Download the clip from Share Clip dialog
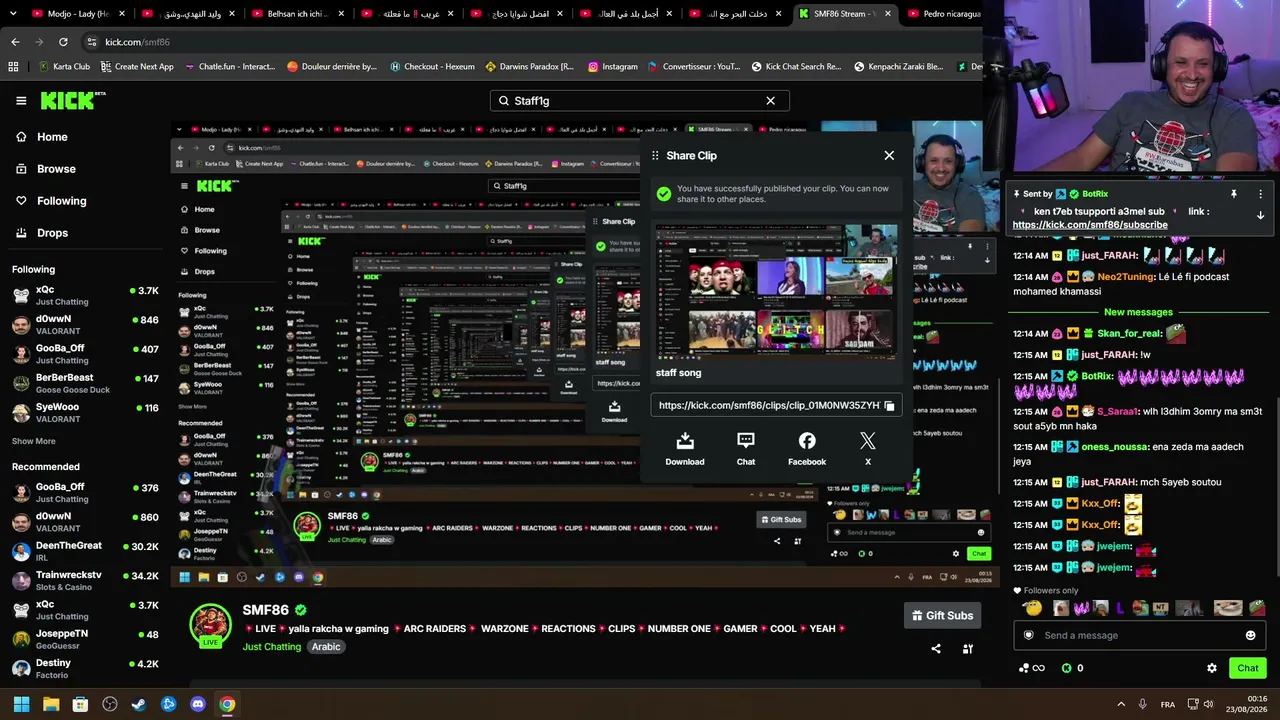 pos(685,449)
